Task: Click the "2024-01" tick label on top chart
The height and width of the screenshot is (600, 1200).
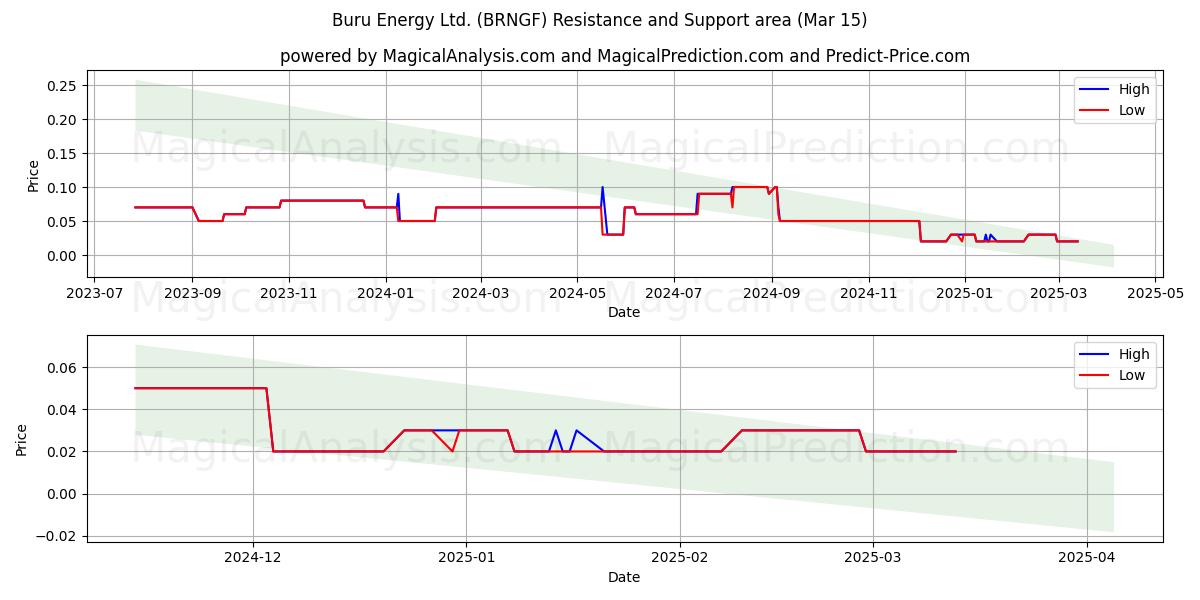Action: click(x=385, y=294)
